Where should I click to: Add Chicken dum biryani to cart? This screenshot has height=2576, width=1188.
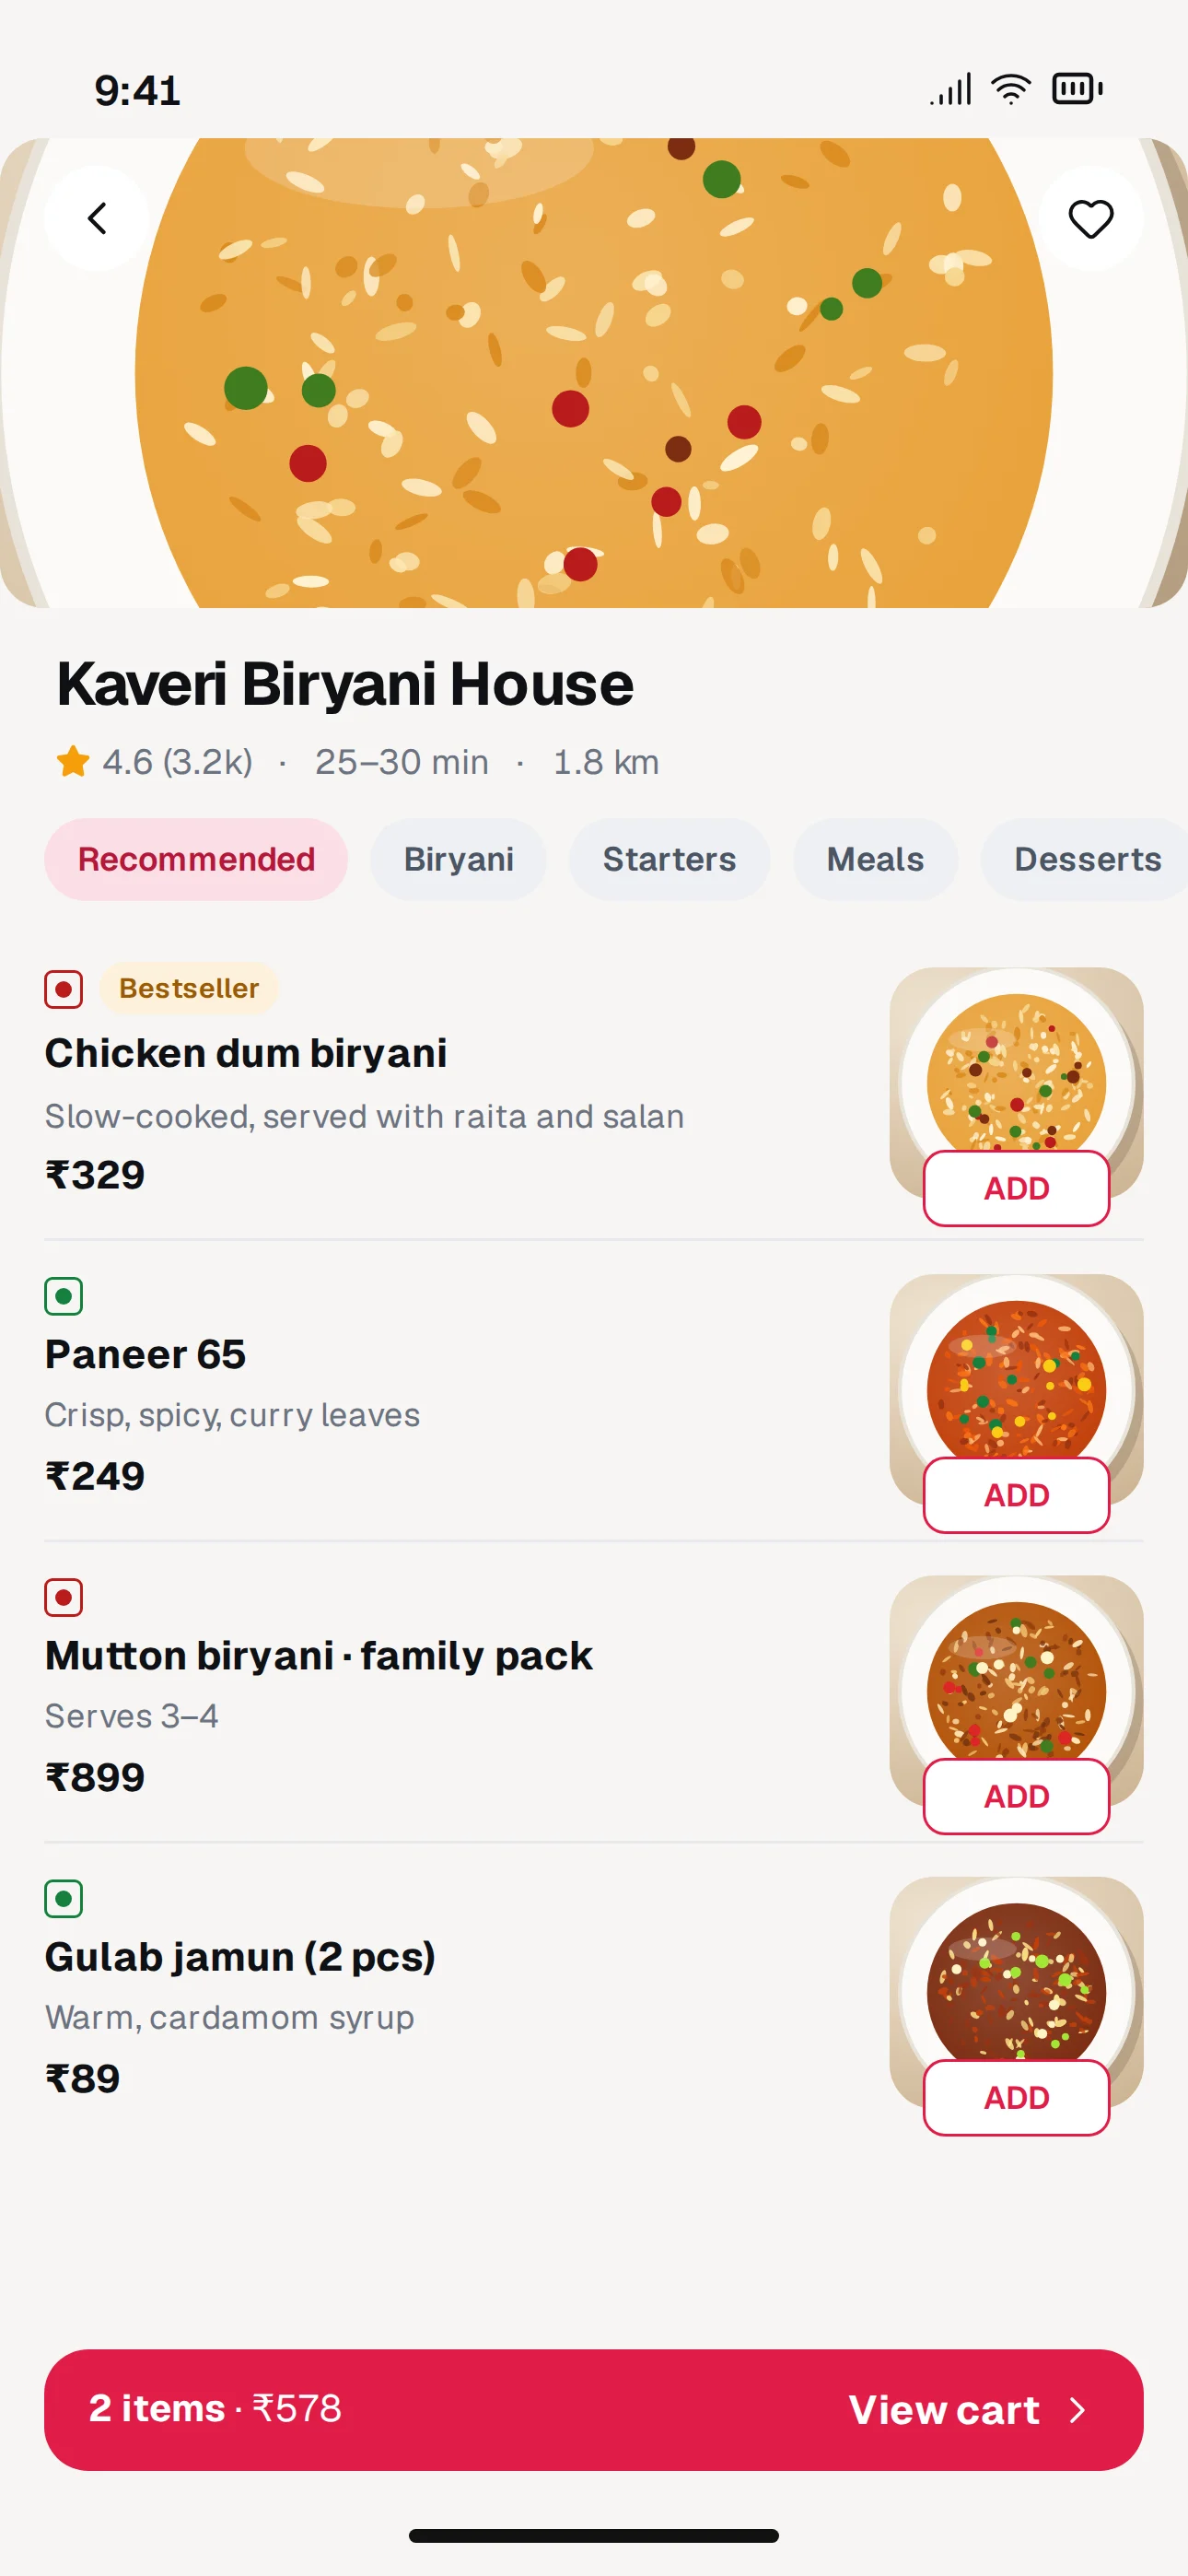pyautogui.click(x=1016, y=1188)
